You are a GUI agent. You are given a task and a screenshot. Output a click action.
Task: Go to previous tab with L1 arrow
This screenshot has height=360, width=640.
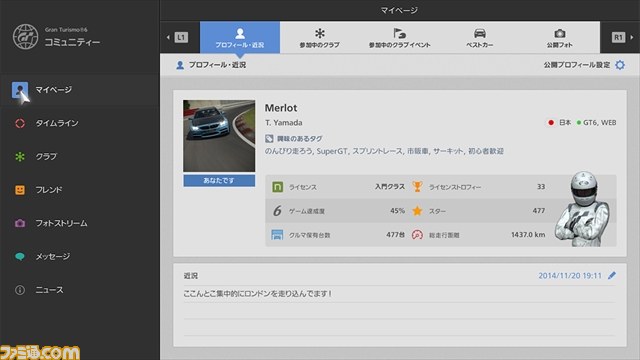coord(177,38)
